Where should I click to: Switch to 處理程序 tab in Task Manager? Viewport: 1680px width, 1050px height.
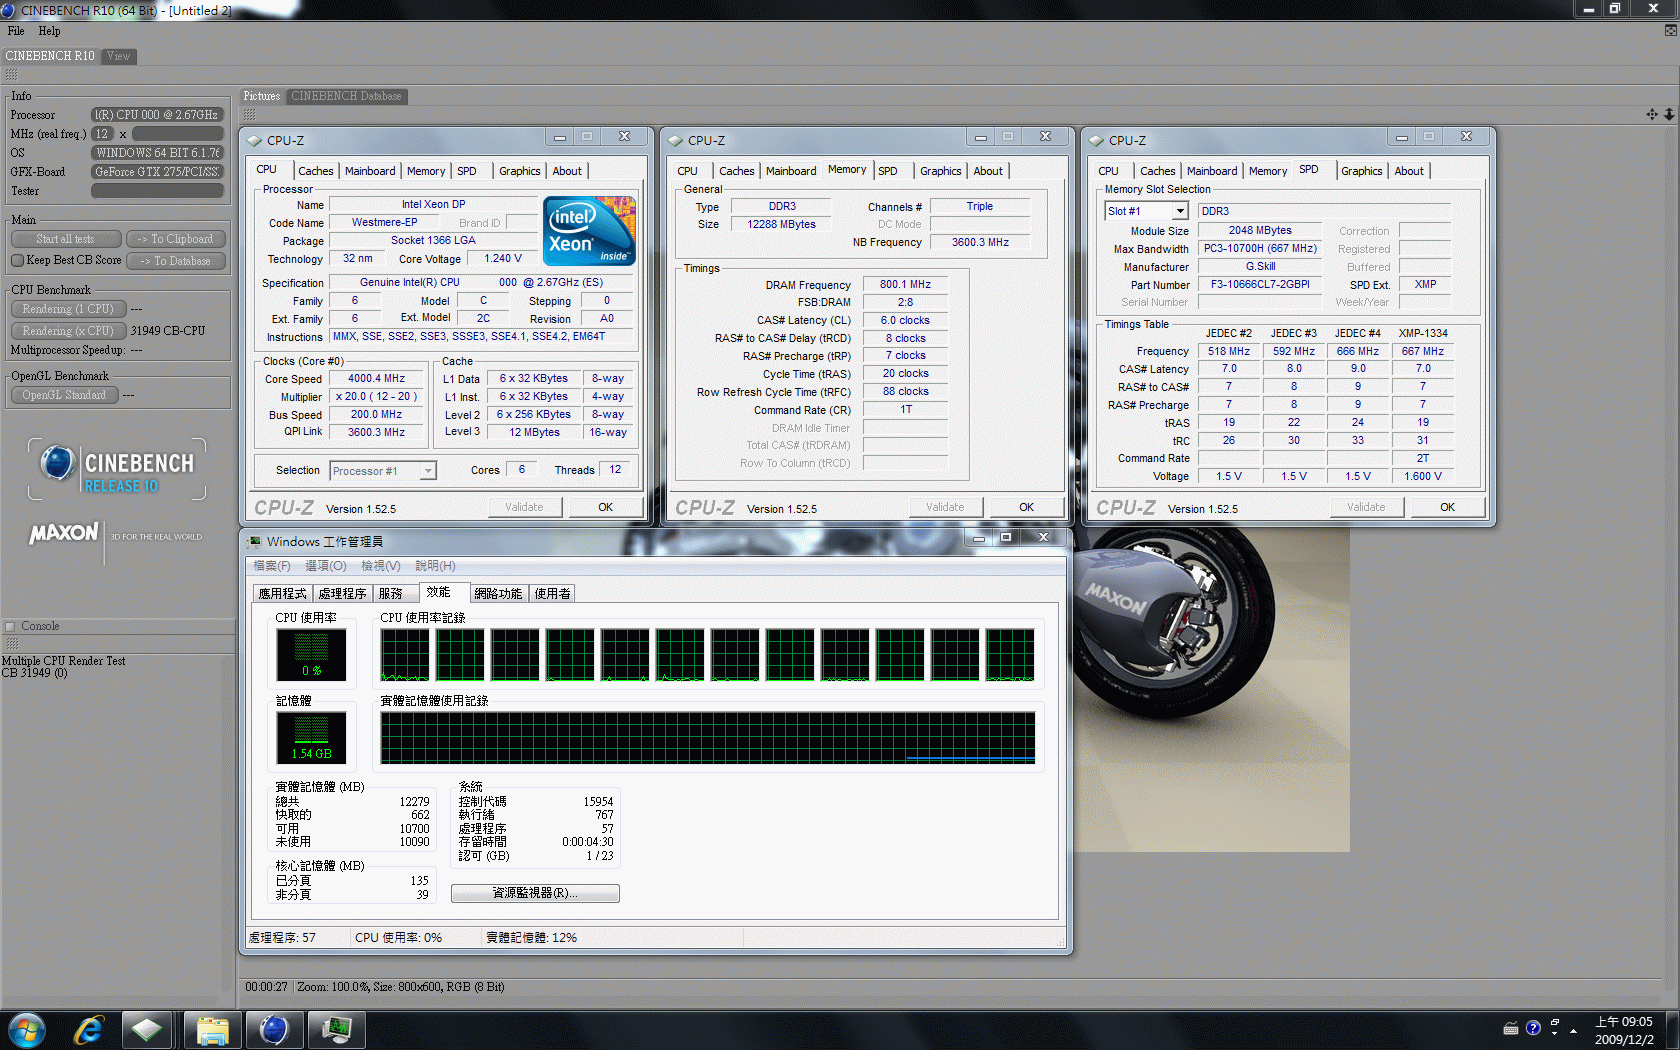(x=343, y=594)
